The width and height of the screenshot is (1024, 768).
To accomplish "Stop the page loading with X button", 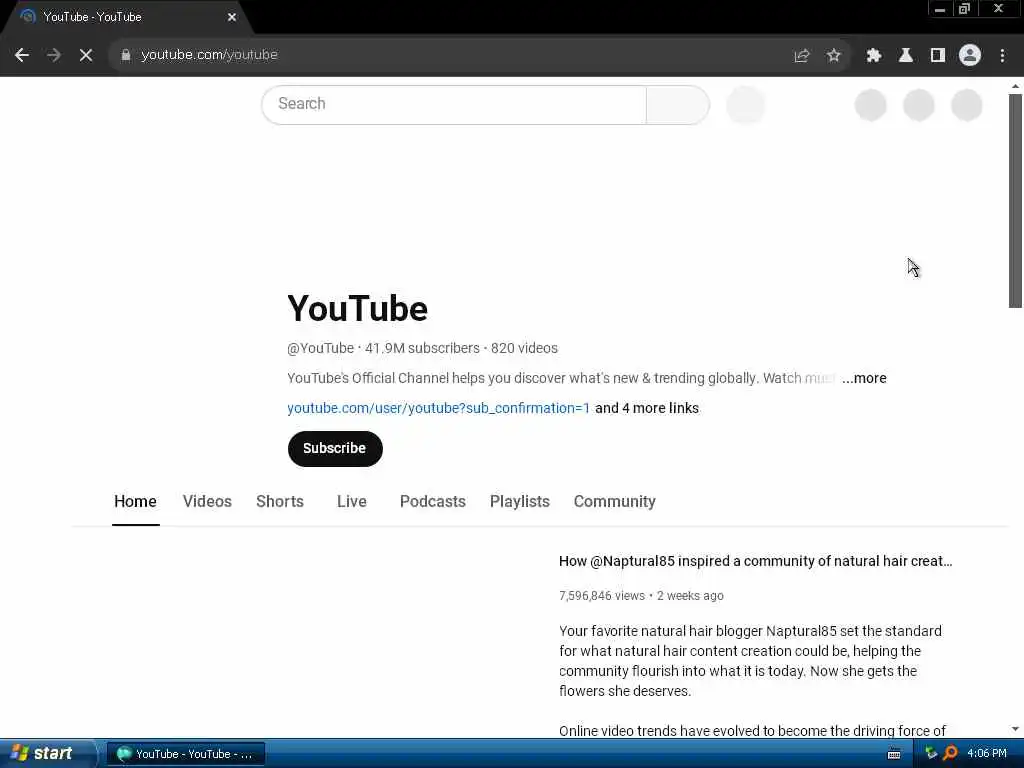I will click(x=86, y=56).
